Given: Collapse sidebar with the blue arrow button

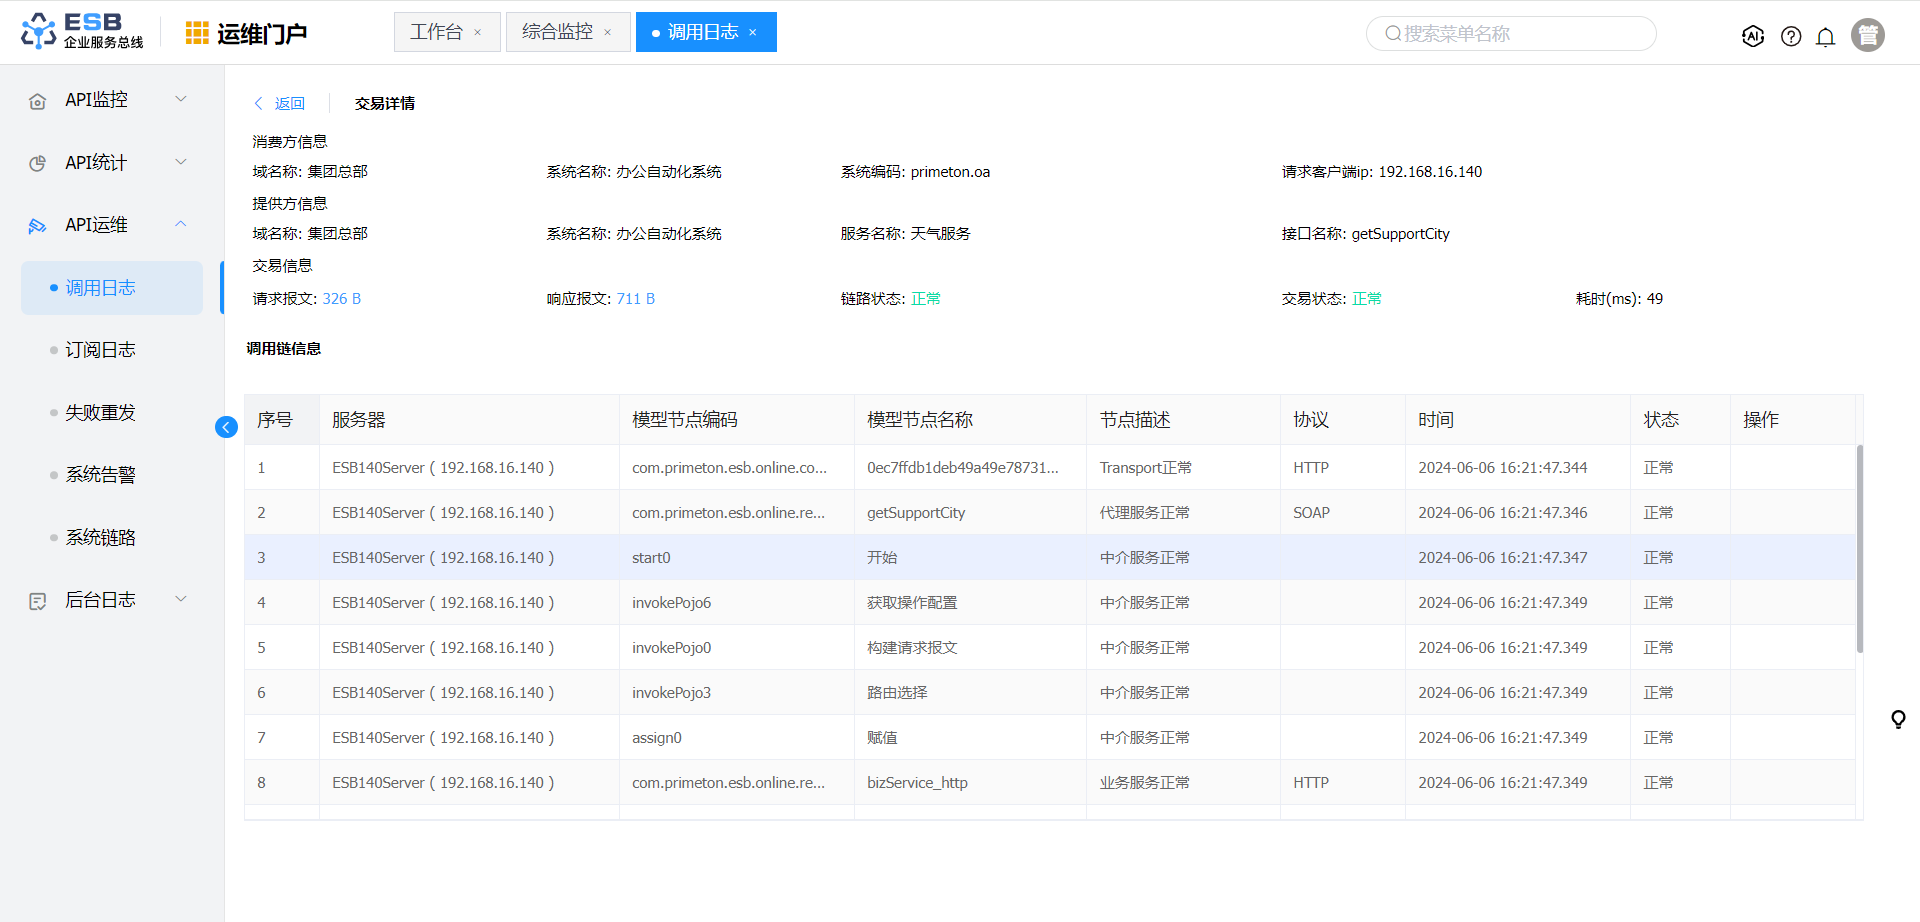Looking at the screenshot, I should pos(226,427).
